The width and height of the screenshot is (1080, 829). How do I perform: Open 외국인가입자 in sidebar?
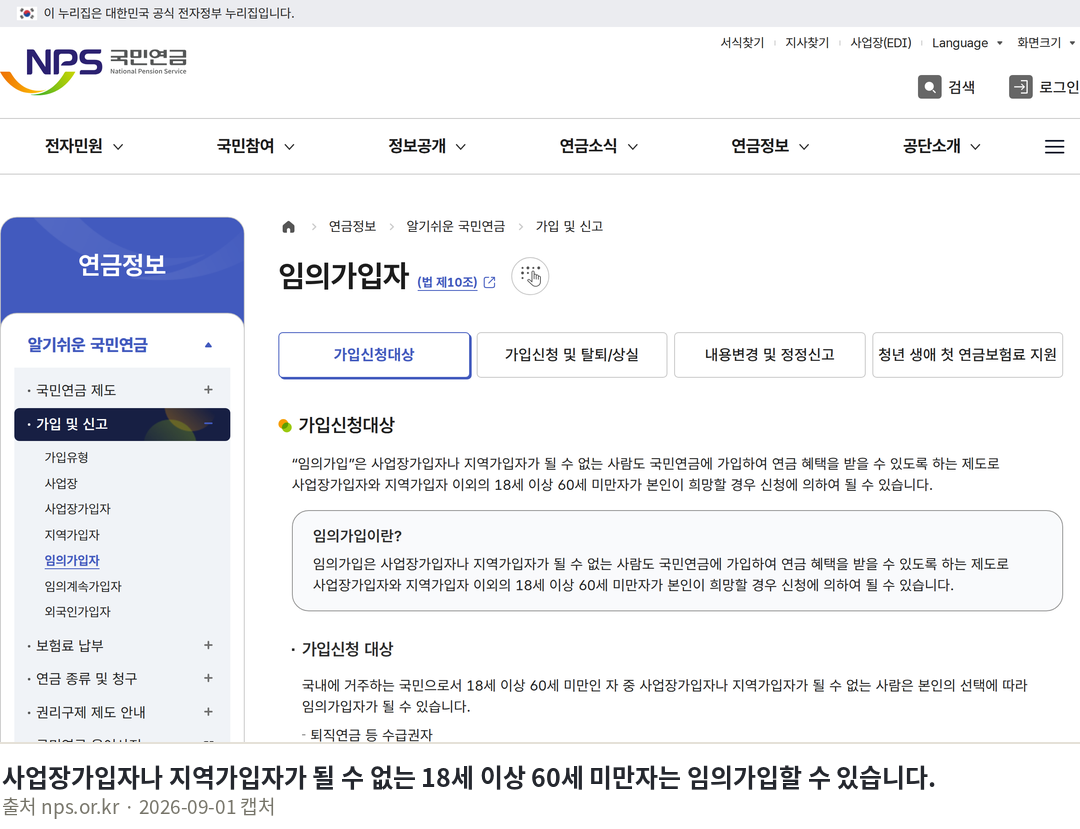pyautogui.click(x=77, y=611)
